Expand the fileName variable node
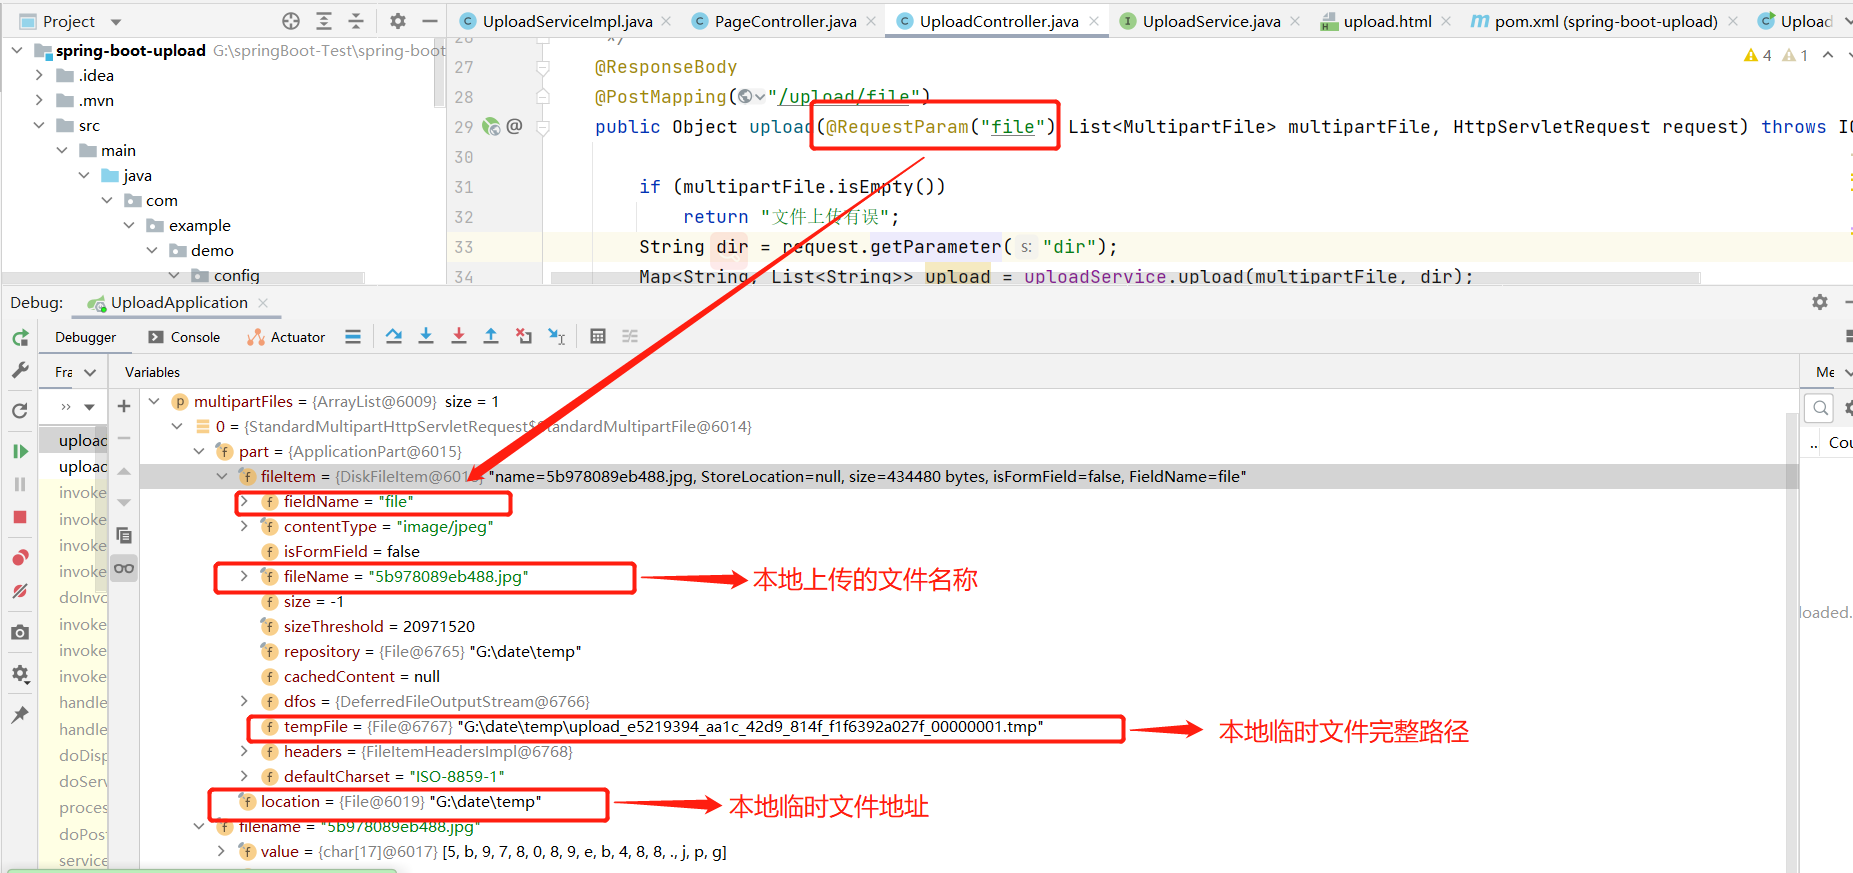 click(x=244, y=576)
